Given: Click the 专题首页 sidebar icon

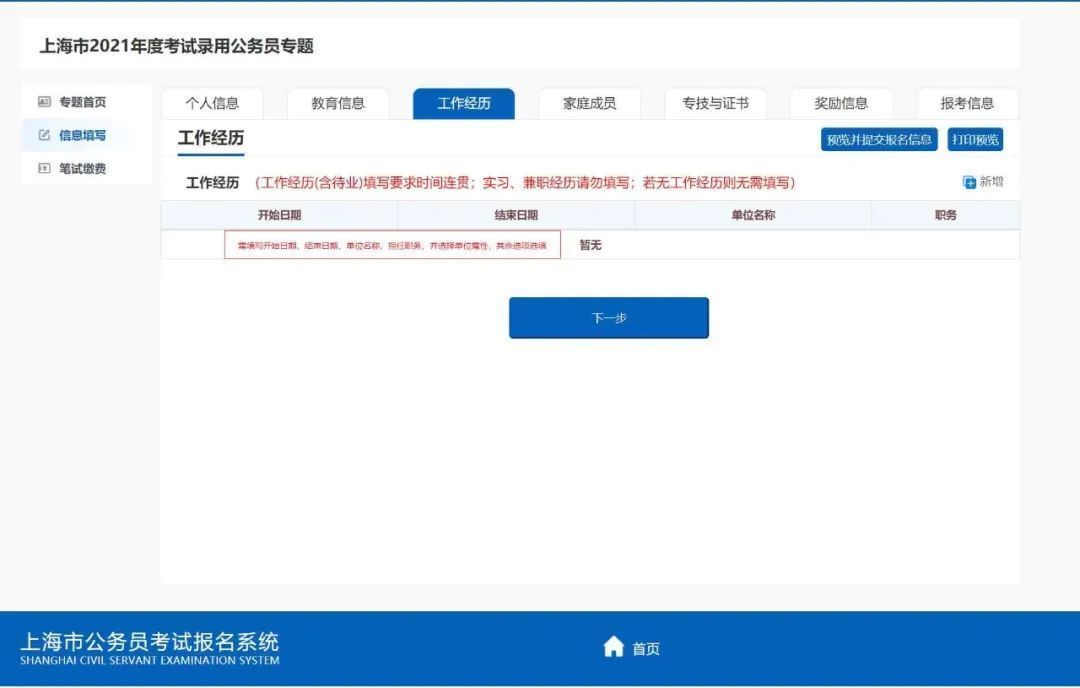Looking at the screenshot, I should pos(44,102).
